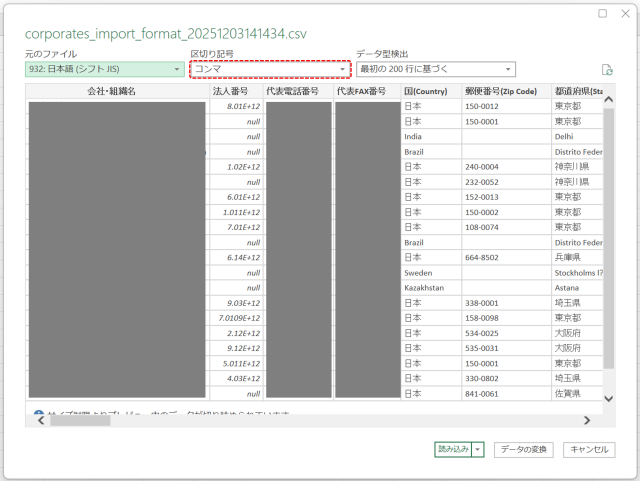Click the zip code cell 158-0098
Viewport: 640px width, 481px height.
[x=506, y=318]
